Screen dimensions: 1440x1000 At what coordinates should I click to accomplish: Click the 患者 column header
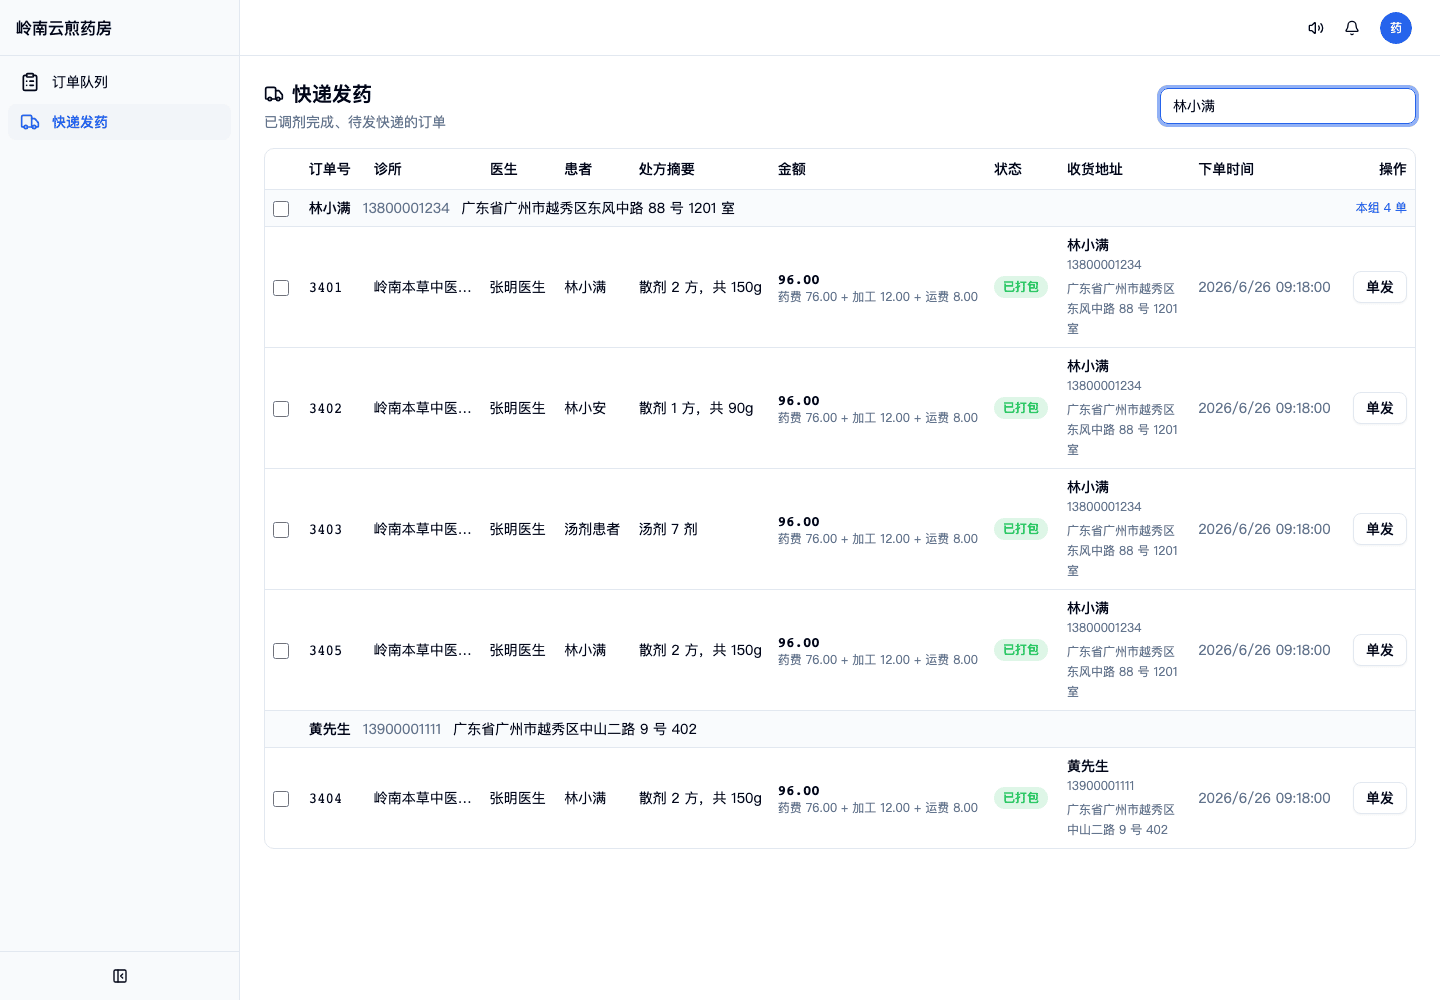pos(578,169)
